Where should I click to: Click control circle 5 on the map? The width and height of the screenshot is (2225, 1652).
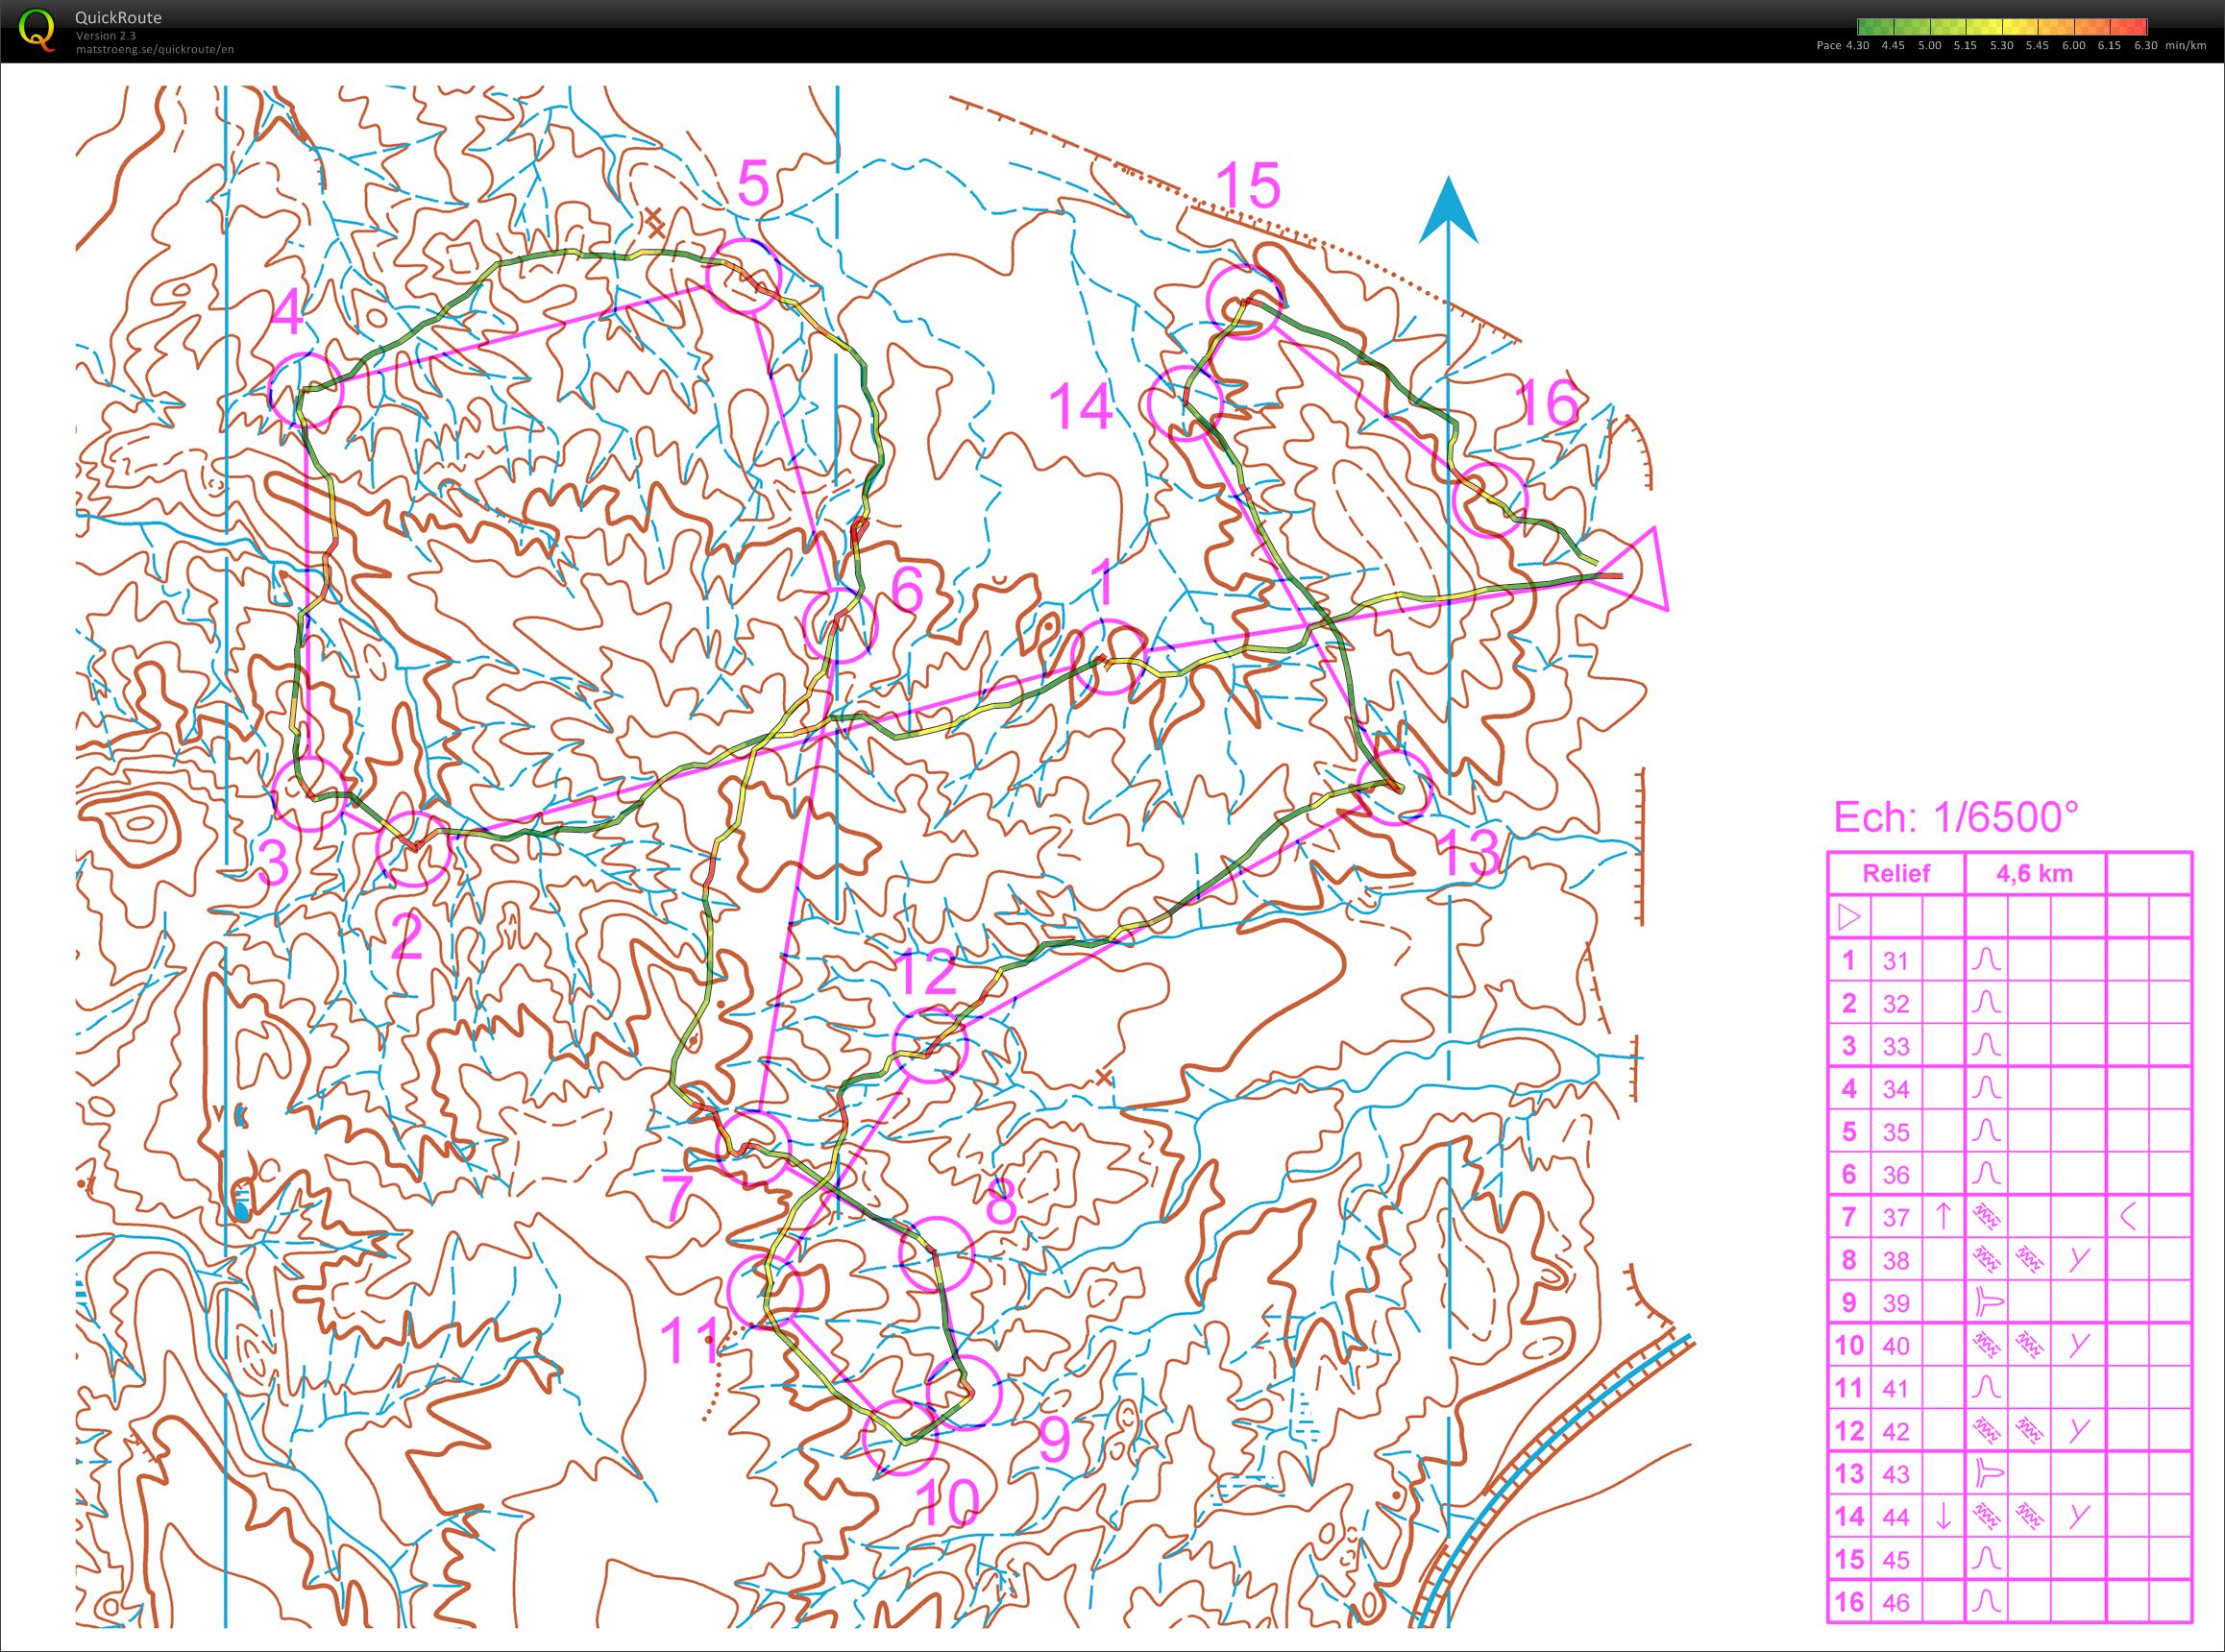(x=742, y=276)
